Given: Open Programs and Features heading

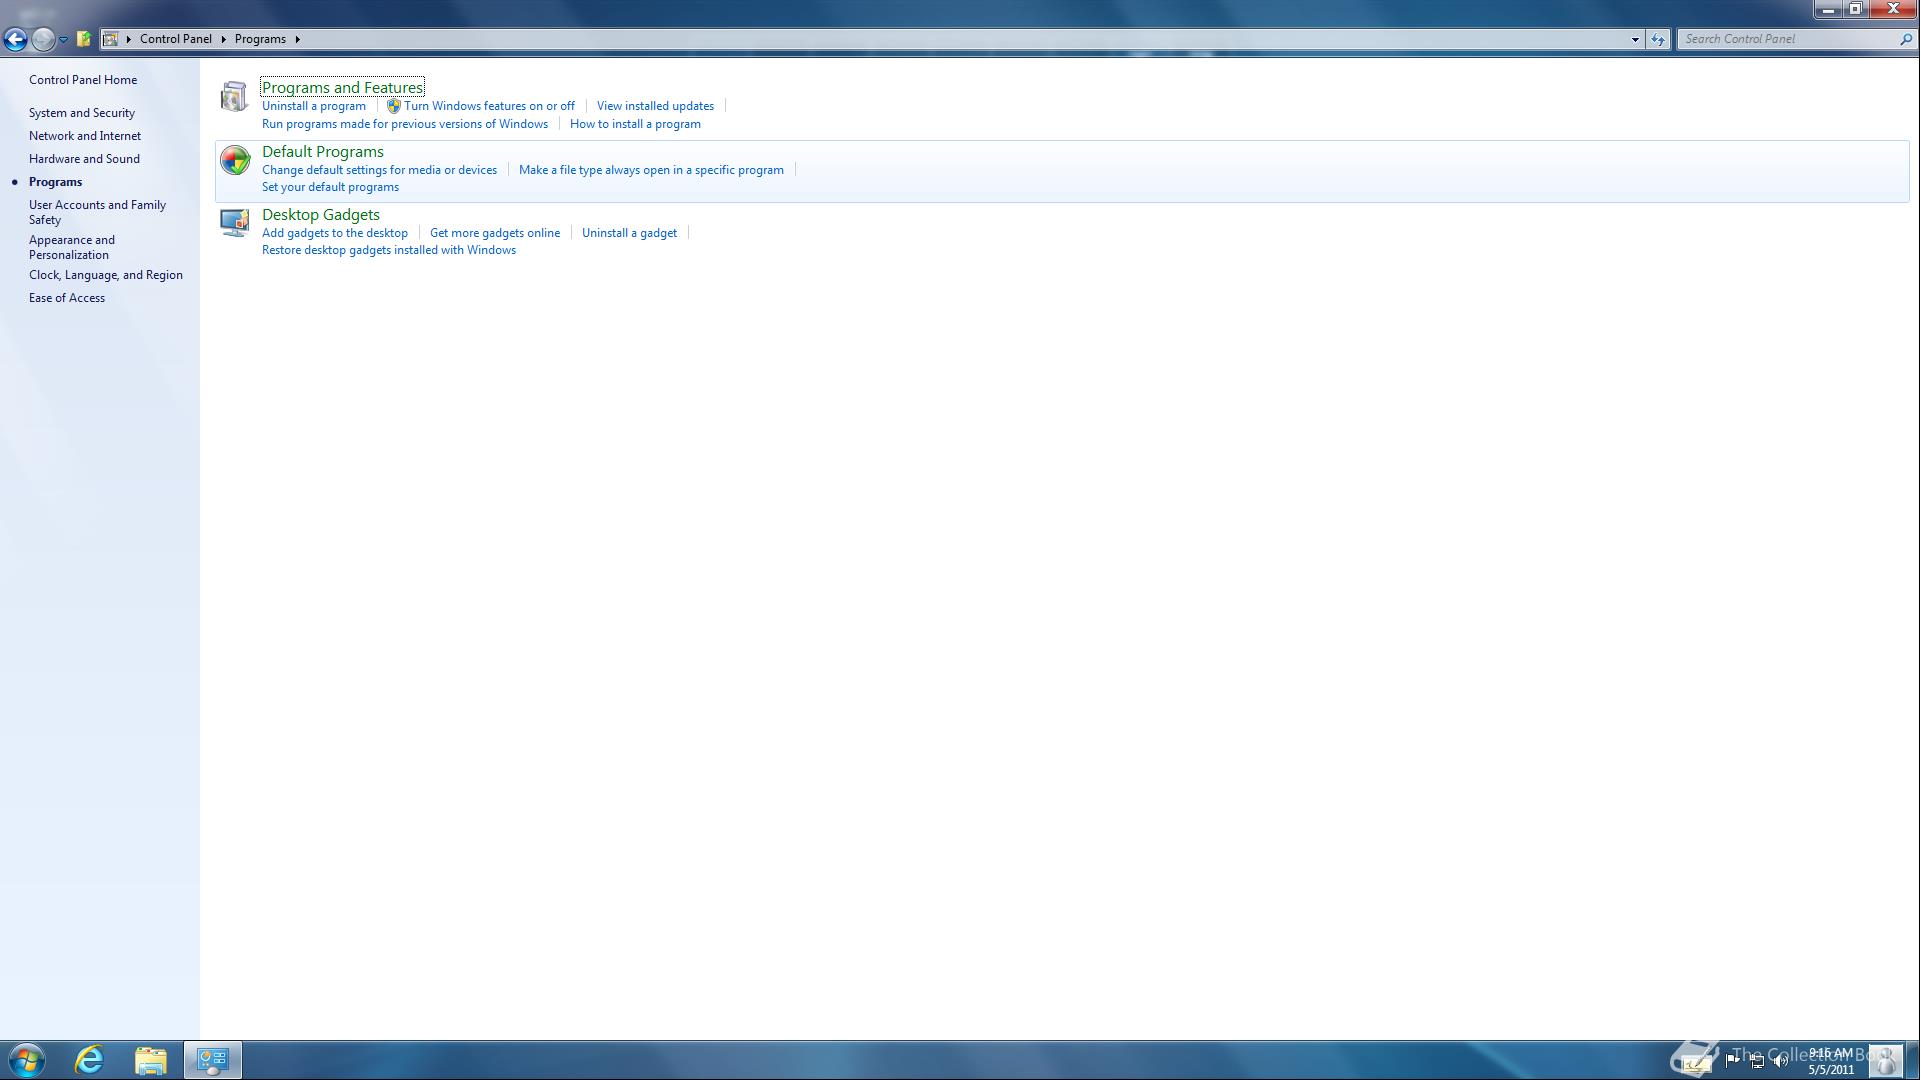Looking at the screenshot, I should tap(342, 88).
